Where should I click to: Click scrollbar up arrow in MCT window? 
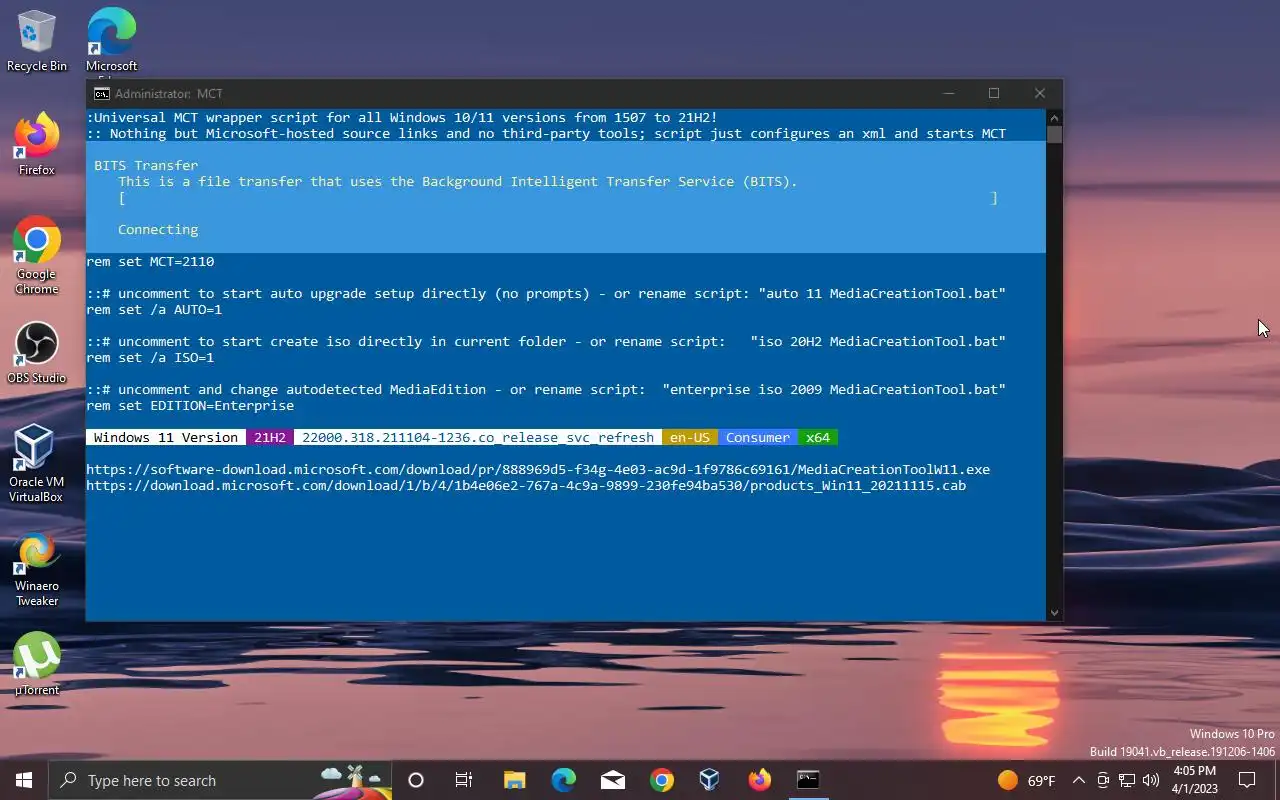(1054, 116)
